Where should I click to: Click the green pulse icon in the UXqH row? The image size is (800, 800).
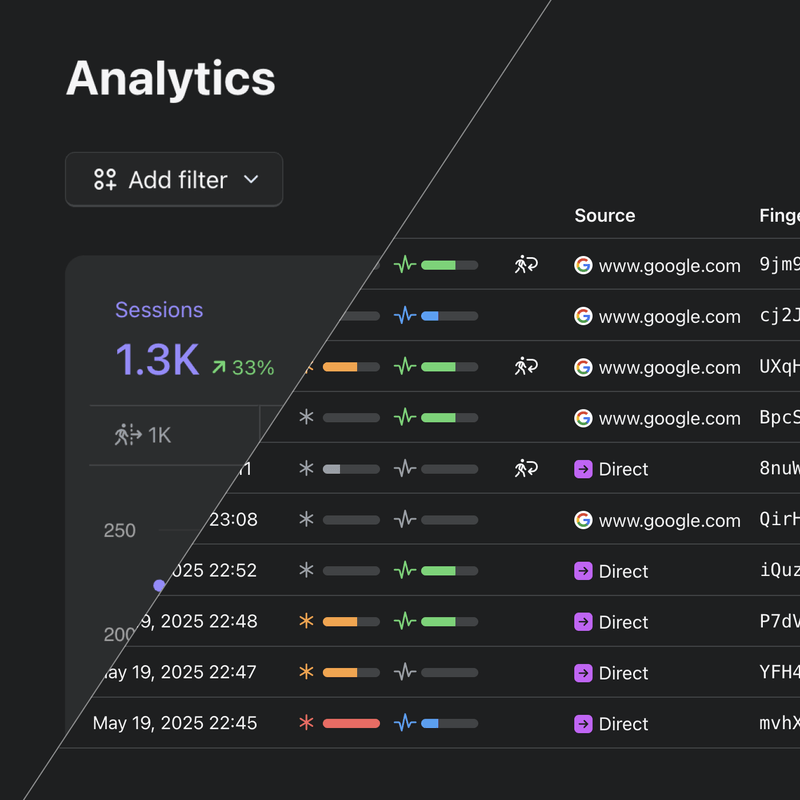[405, 366]
